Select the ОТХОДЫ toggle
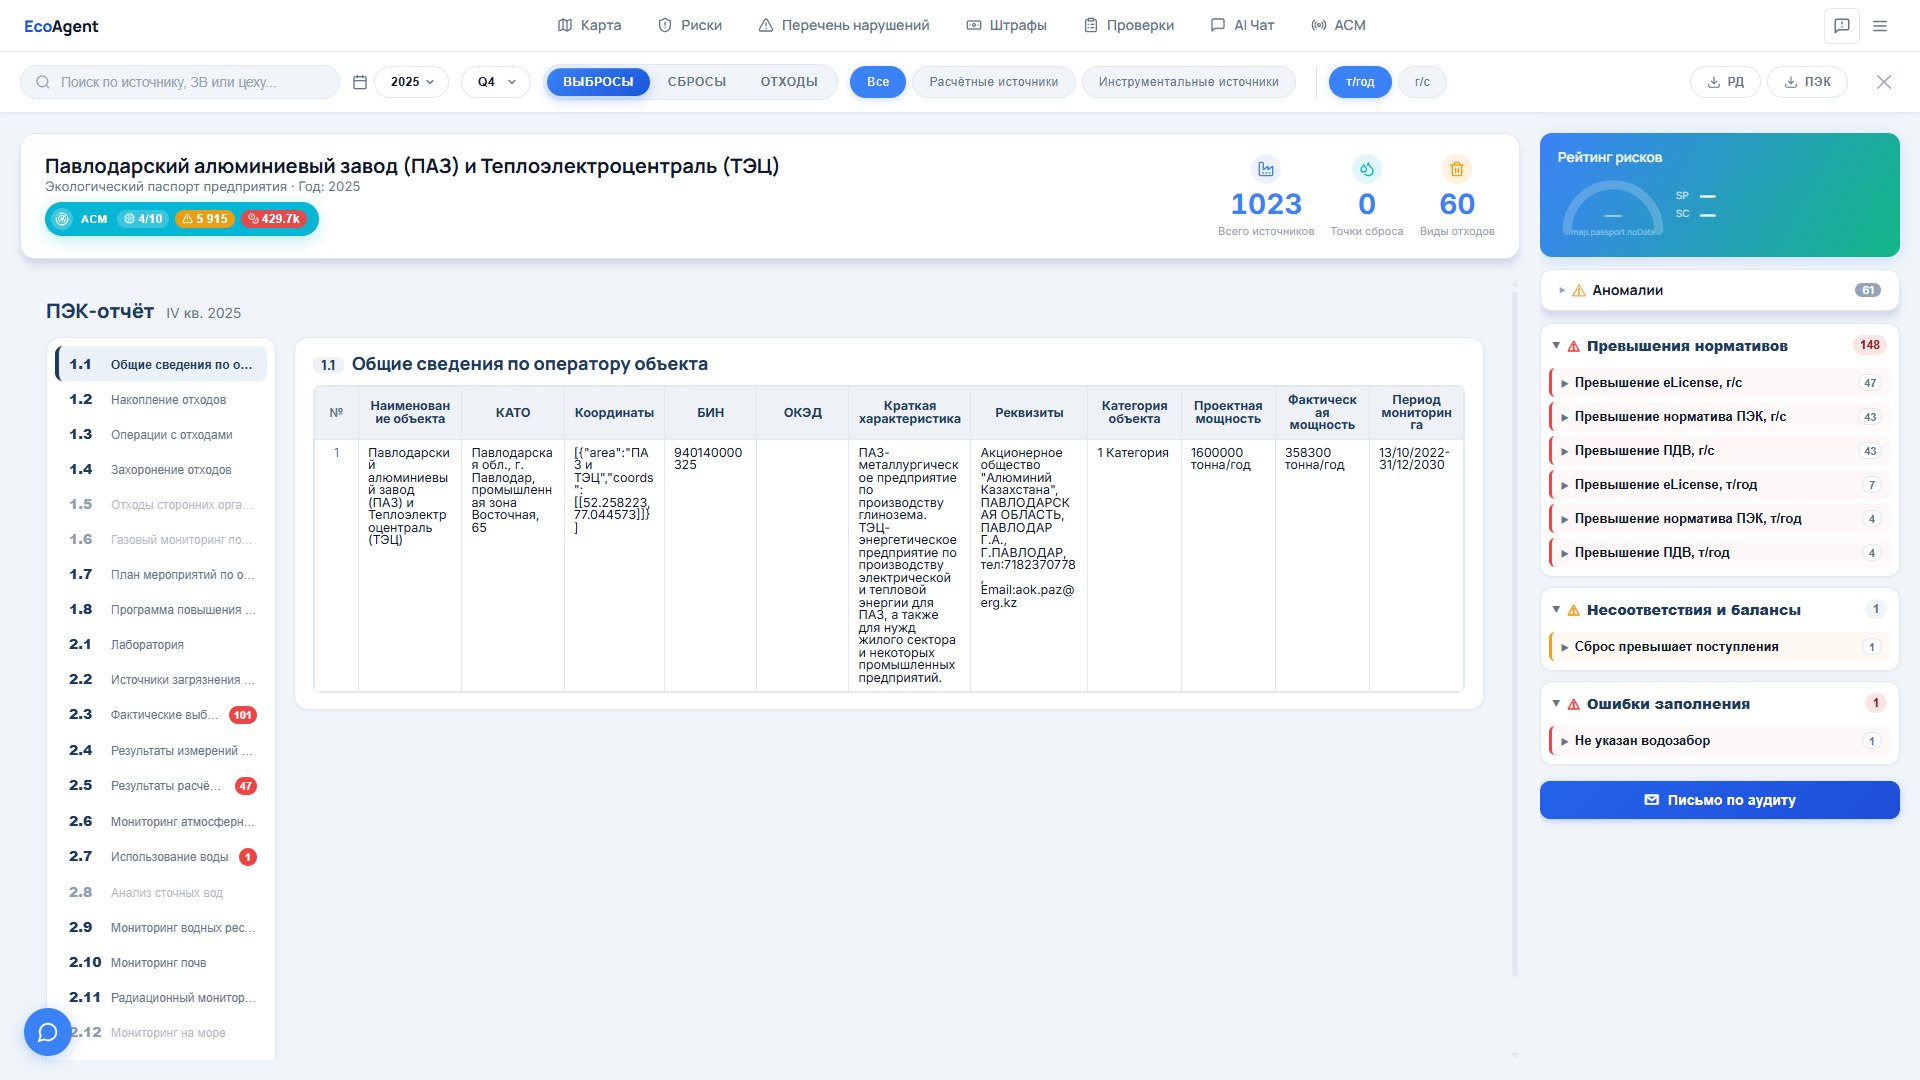The height and width of the screenshot is (1080, 1920). click(x=789, y=82)
